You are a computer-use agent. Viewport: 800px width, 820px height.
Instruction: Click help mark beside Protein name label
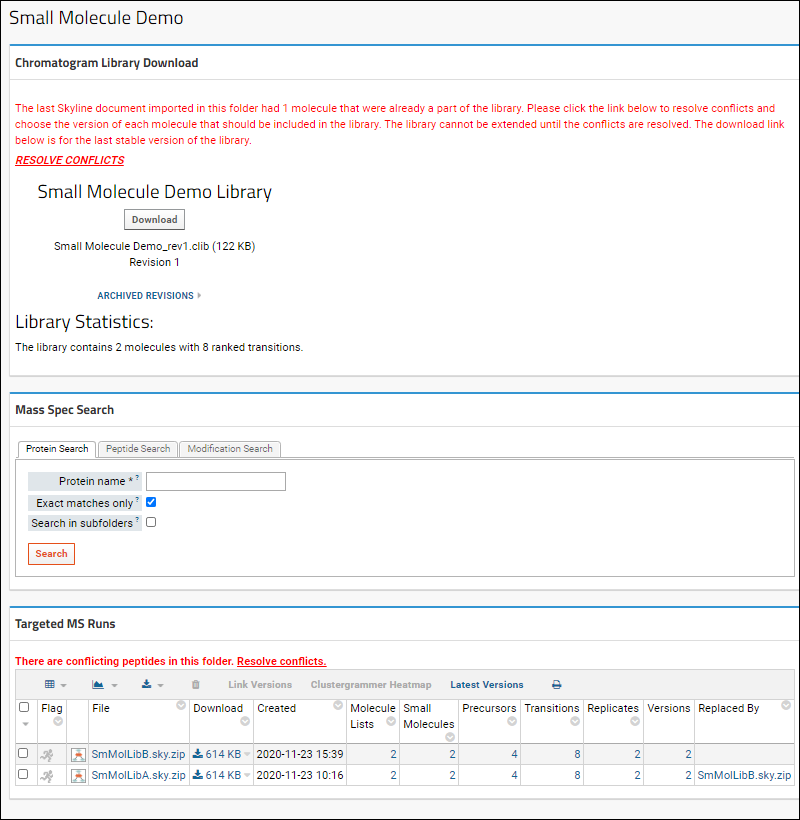point(137,477)
